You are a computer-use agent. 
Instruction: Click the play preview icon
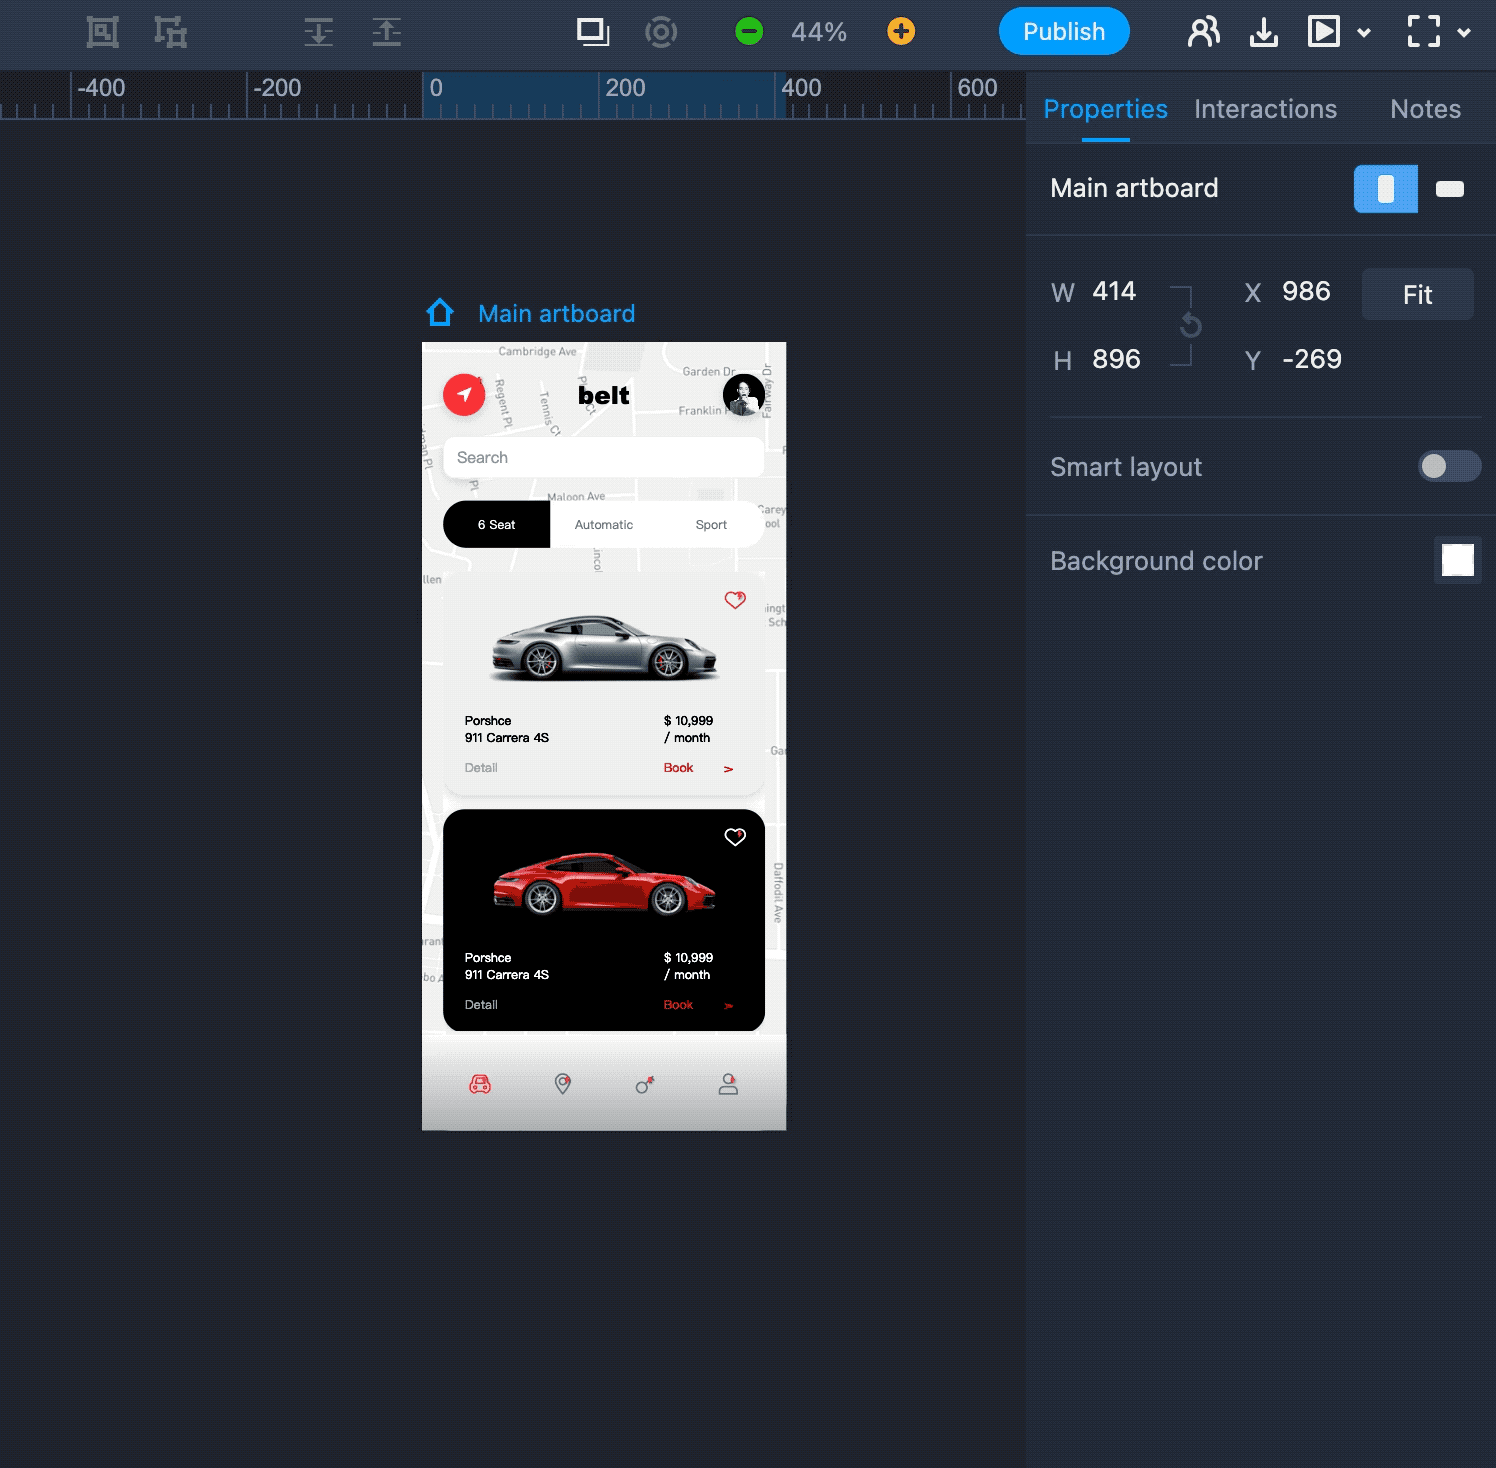pyautogui.click(x=1323, y=32)
